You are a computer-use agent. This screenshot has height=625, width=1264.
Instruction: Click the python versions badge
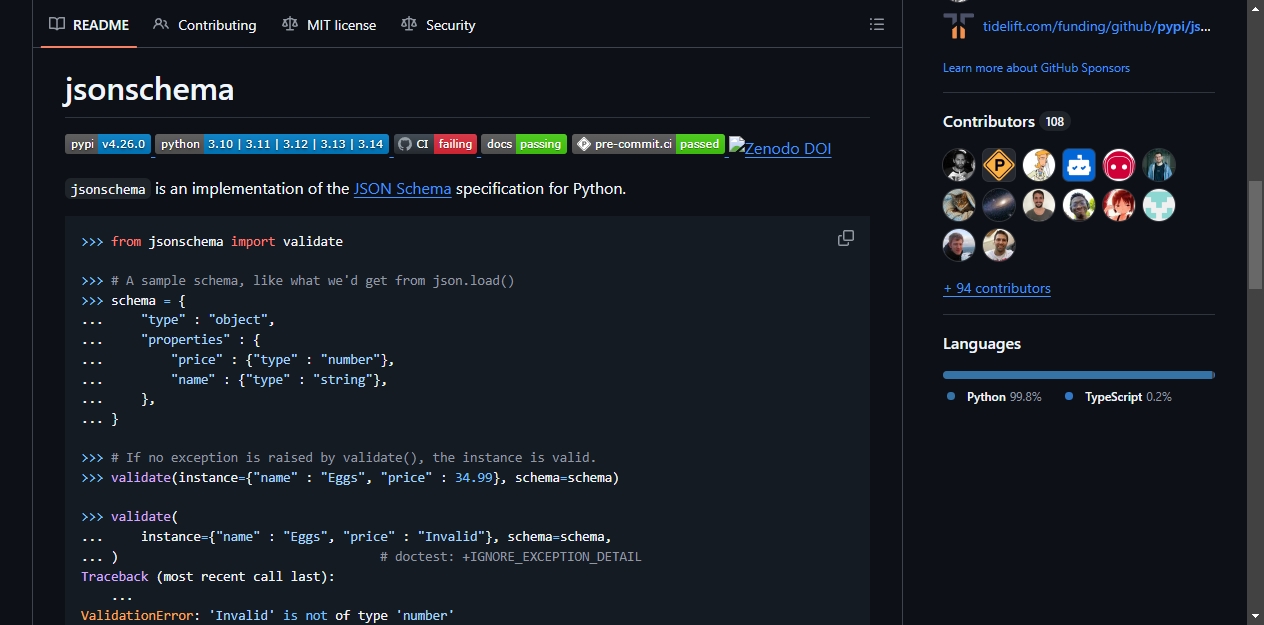(272, 144)
